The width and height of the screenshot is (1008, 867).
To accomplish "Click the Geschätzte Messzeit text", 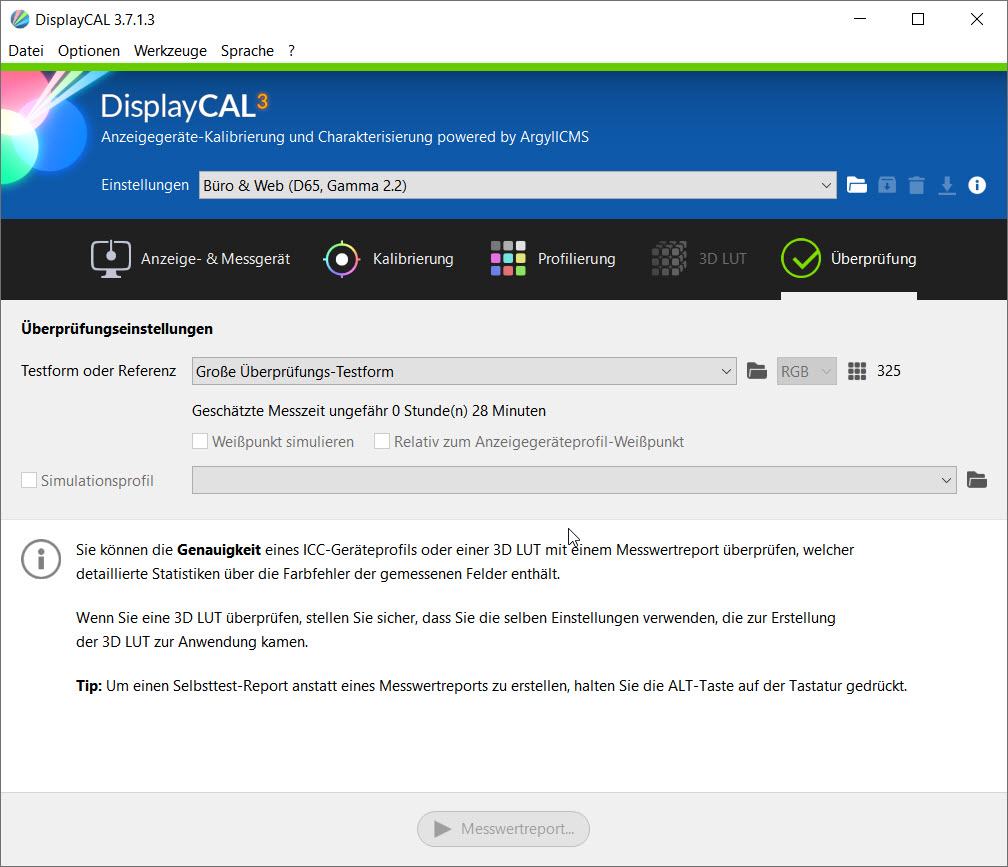I will coord(369,411).
